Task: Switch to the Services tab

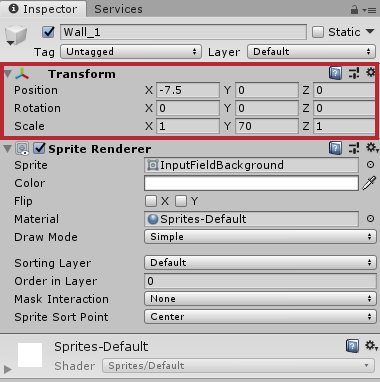Action: click(x=118, y=9)
